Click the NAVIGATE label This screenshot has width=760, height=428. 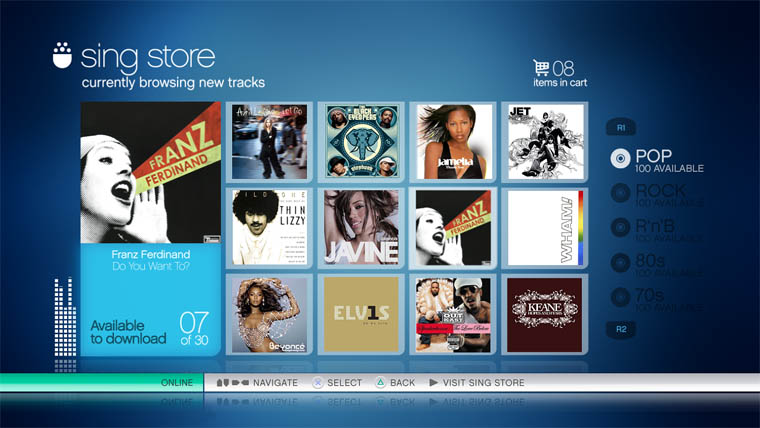[x=275, y=382]
